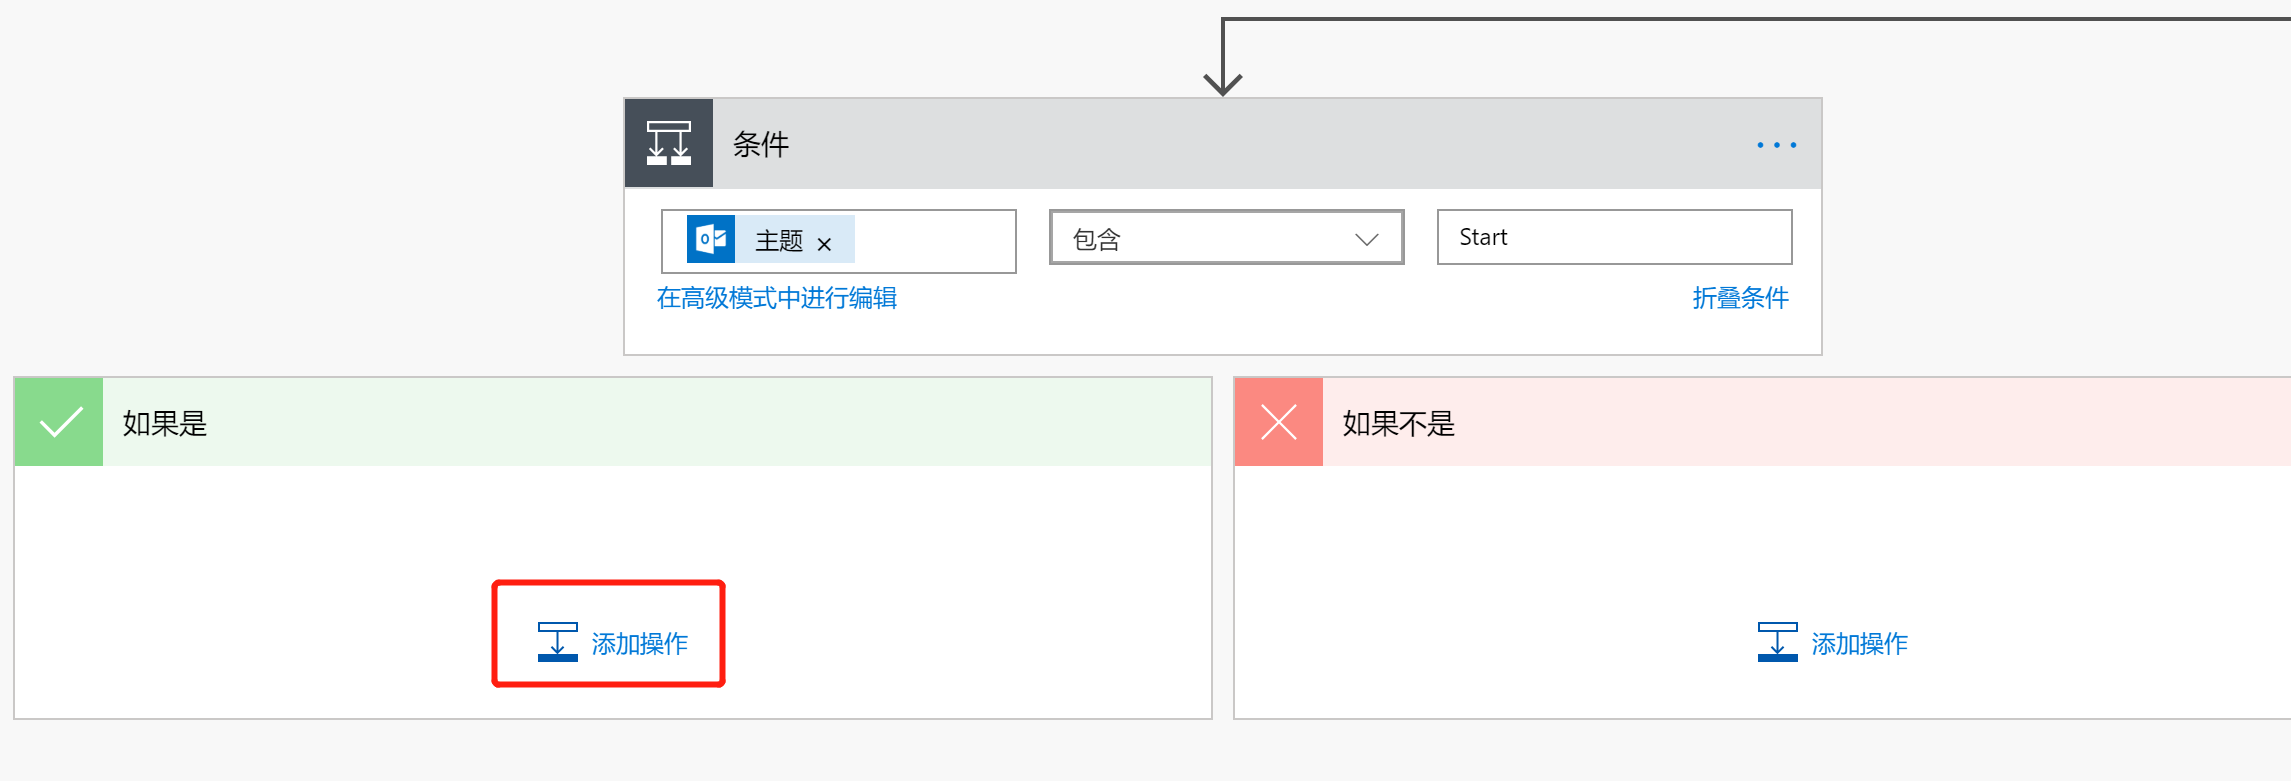Click the 主题 dynamic content token

(x=770, y=239)
